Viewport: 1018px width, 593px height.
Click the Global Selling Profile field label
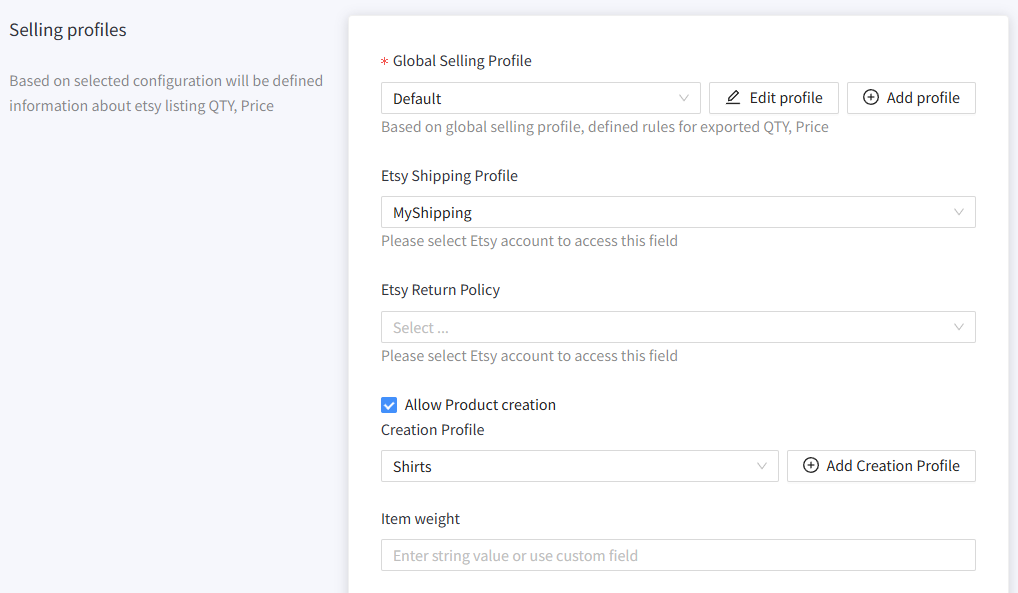click(462, 61)
